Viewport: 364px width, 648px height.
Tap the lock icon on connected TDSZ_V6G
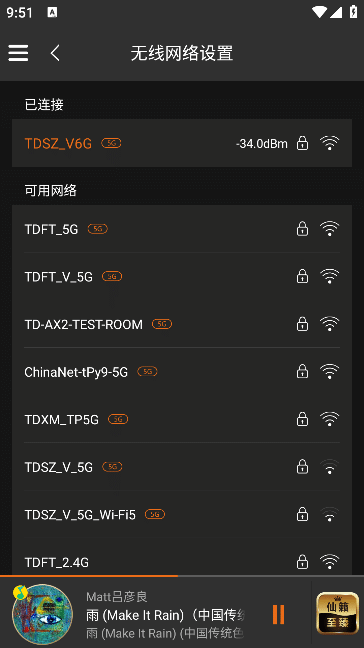coord(302,143)
